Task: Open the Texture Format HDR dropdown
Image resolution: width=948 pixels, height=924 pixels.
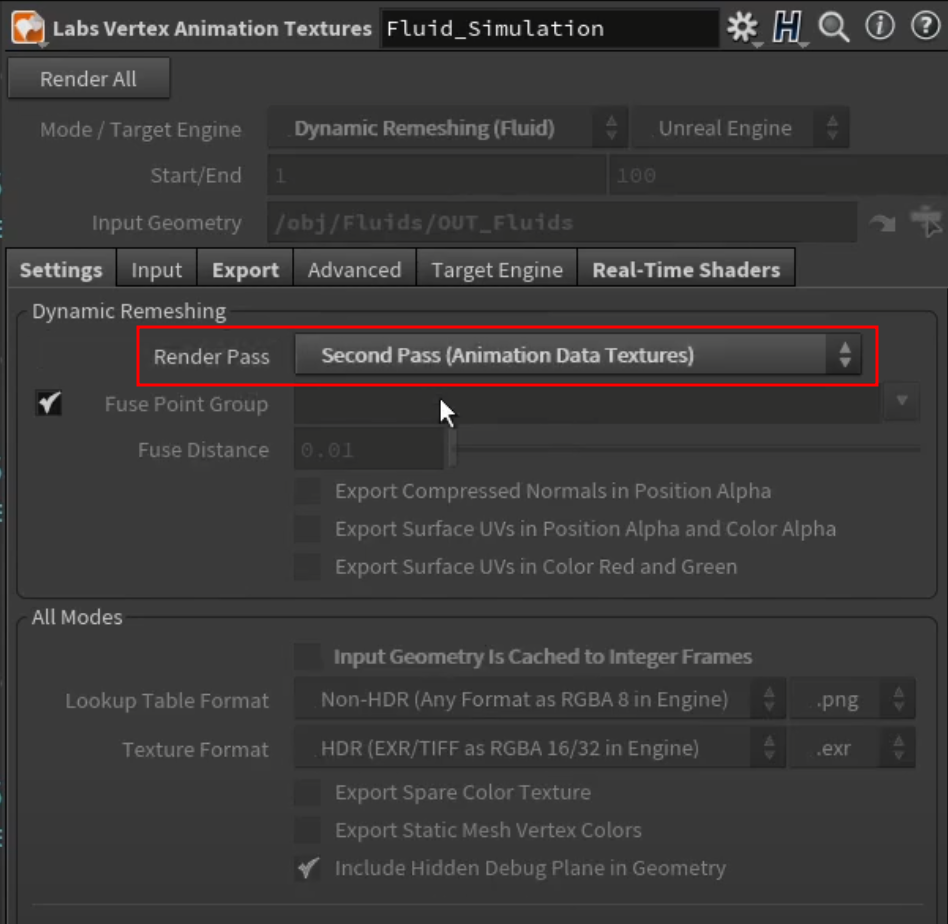Action: [x=540, y=749]
